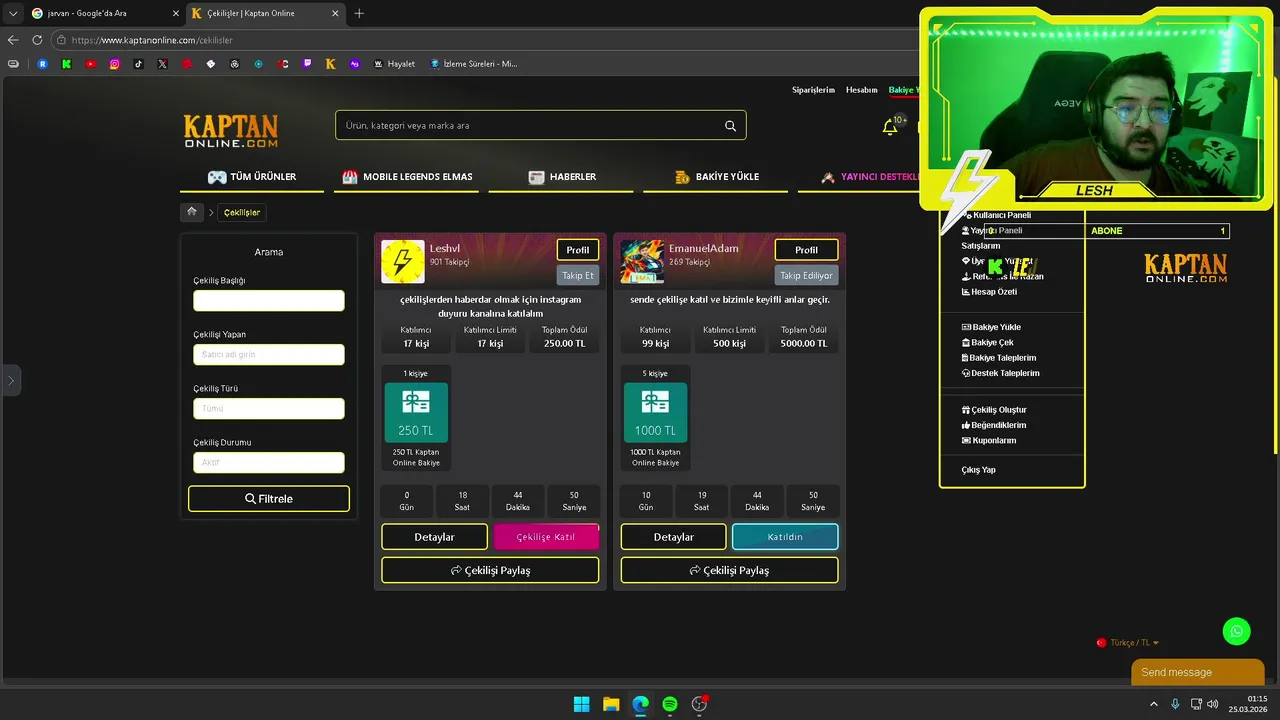Viewport: 1280px width, 720px height.
Task: Open Kaptan K bookmark in bookmarks bar
Action: [331, 64]
